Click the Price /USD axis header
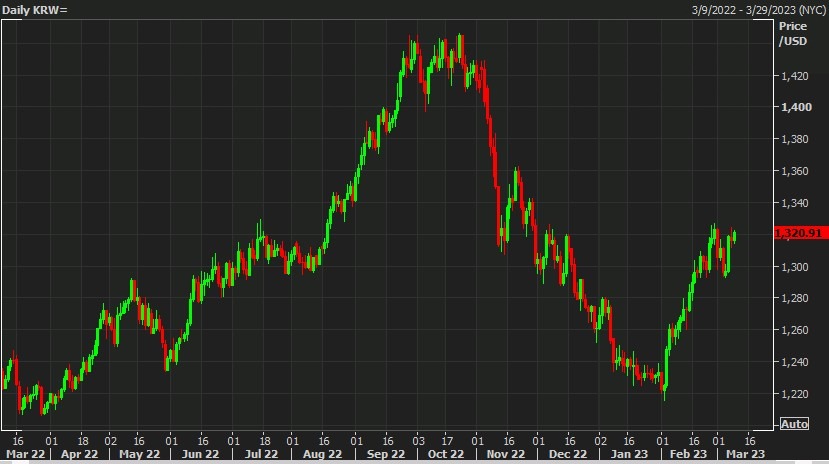 pyautogui.click(x=793, y=33)
